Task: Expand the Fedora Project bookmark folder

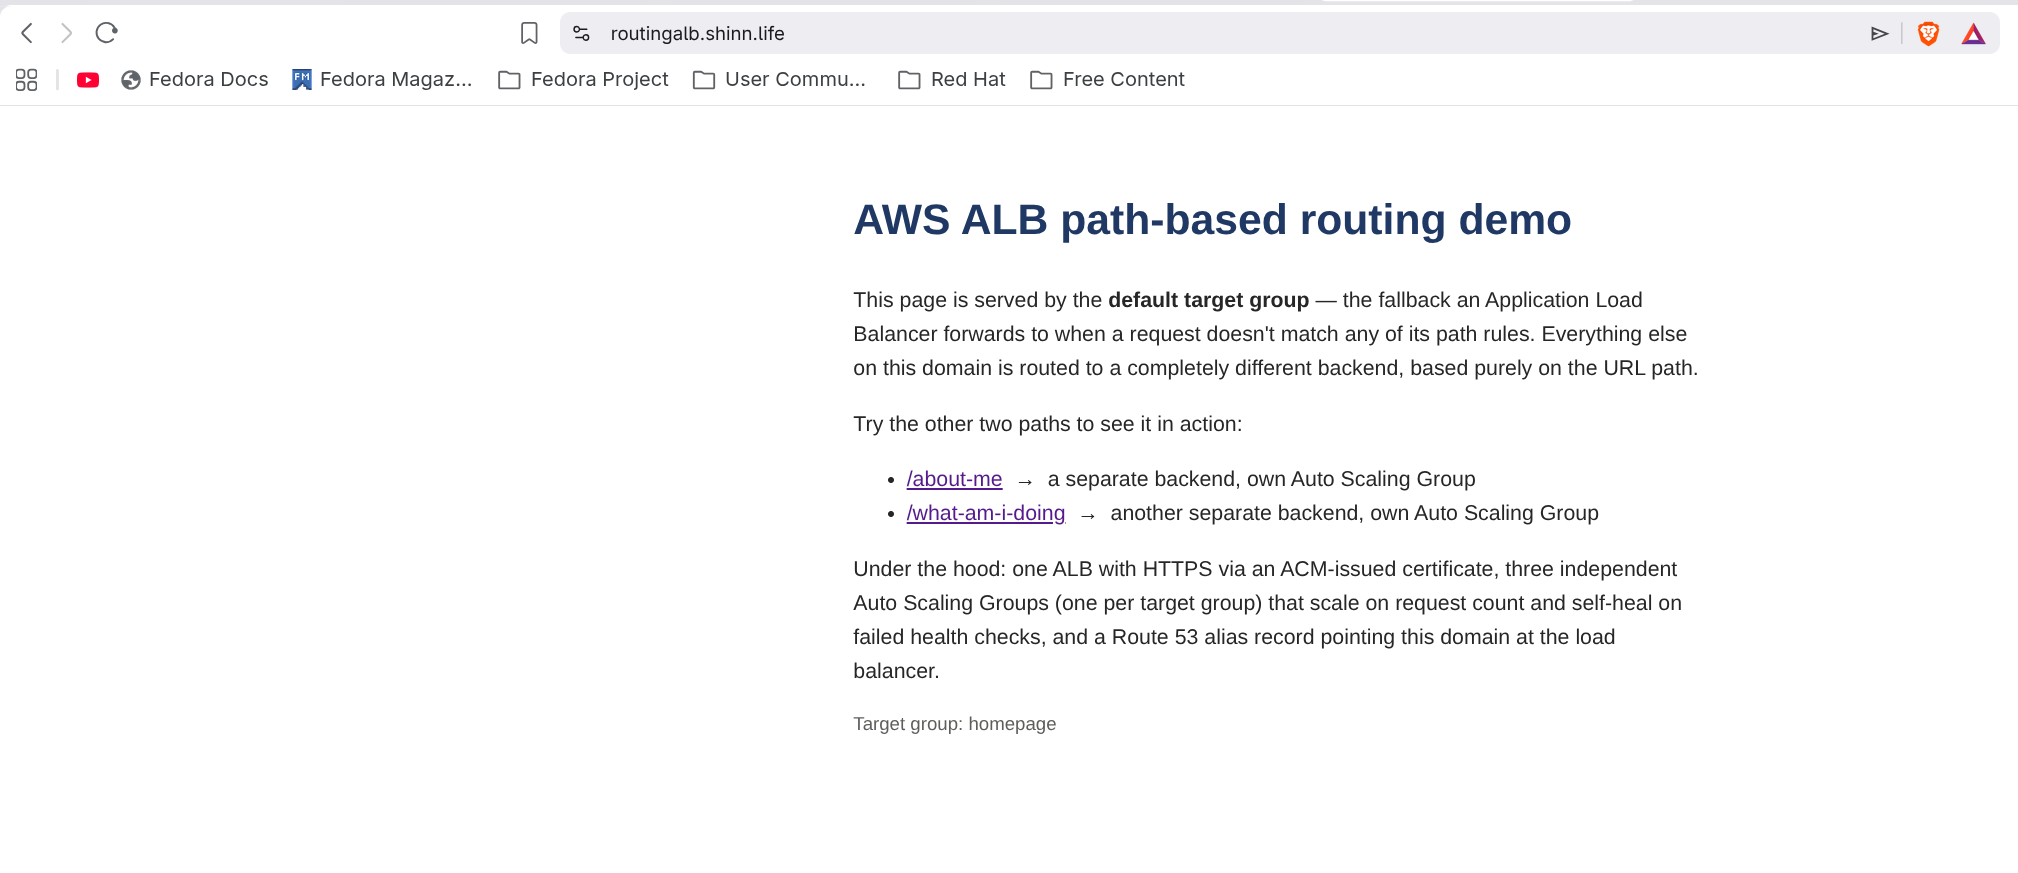Action: coord(583,80)
